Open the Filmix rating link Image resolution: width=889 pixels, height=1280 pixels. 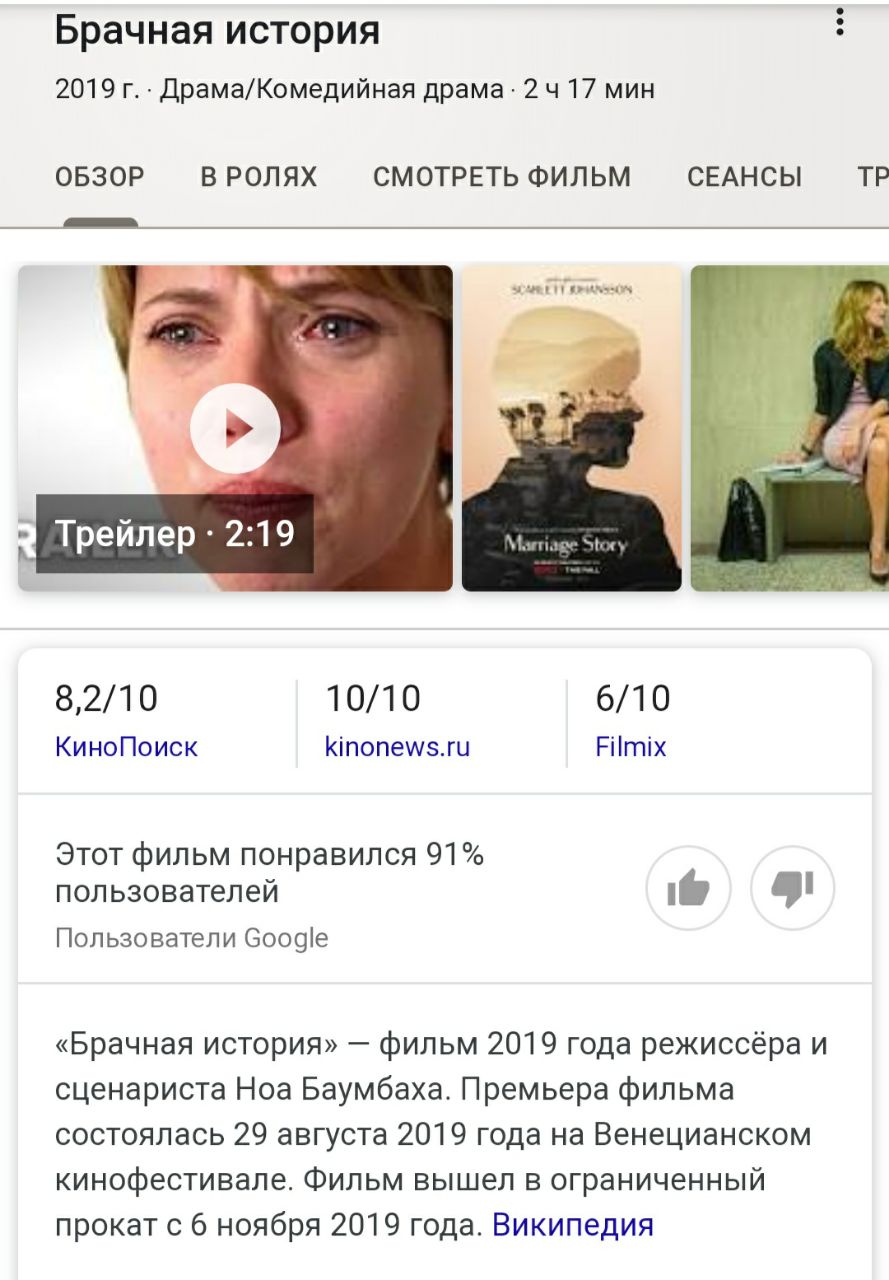tap(631, 747)
